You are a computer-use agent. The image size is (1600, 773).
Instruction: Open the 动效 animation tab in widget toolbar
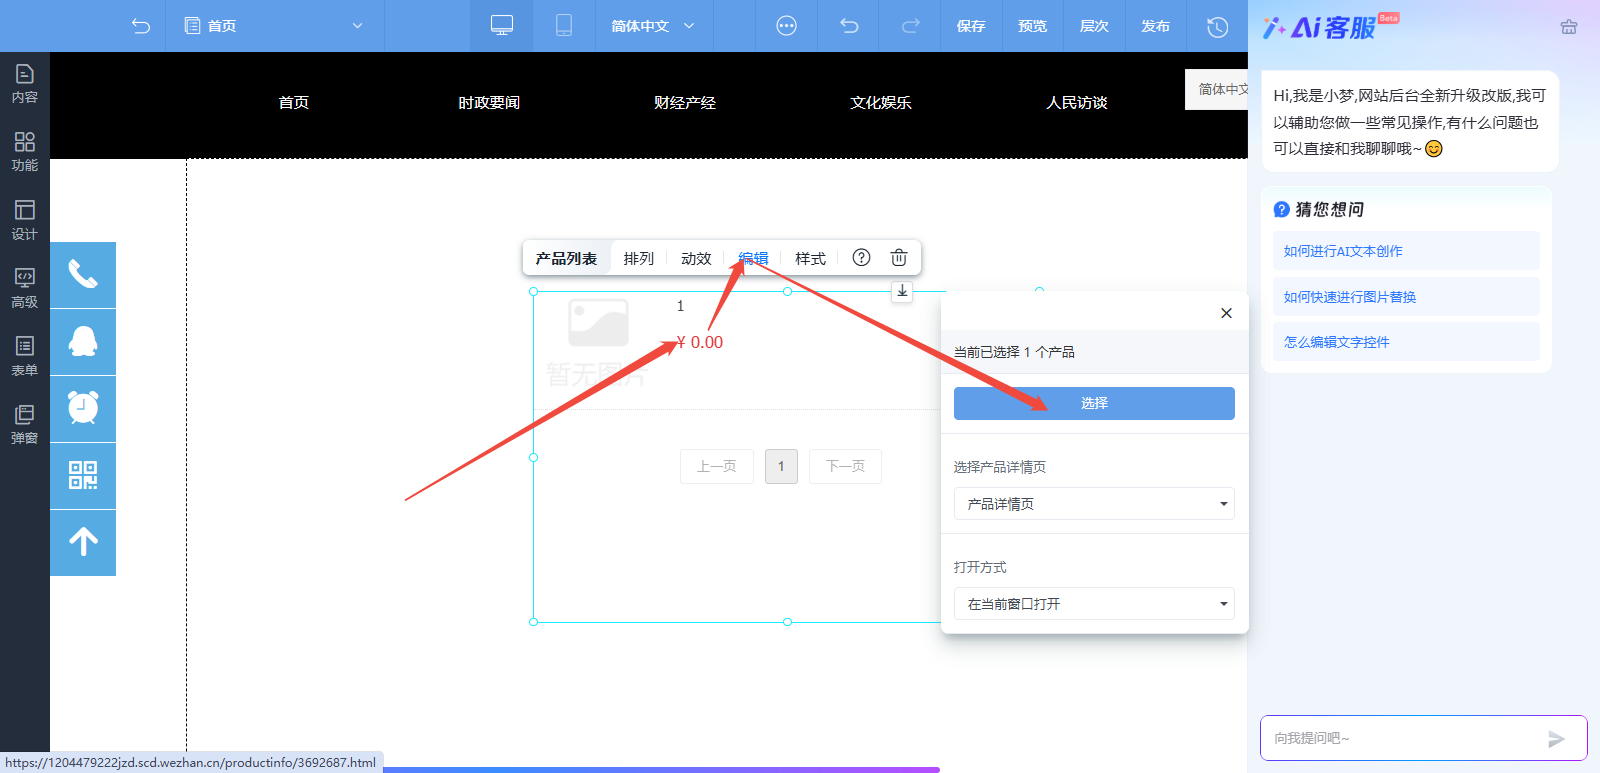pos(696,258)
